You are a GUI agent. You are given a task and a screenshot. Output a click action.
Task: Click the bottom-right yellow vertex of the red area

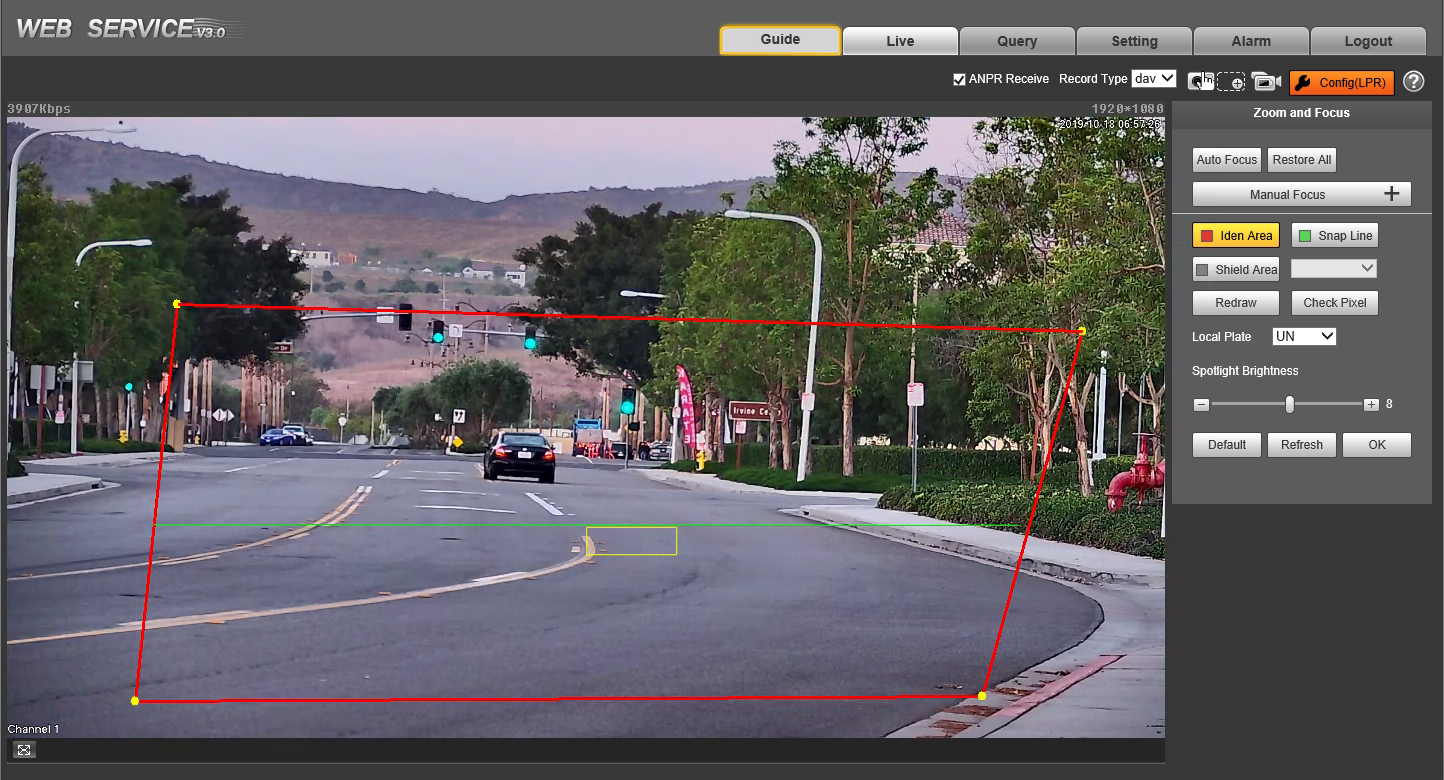click(x=982, y=696)
